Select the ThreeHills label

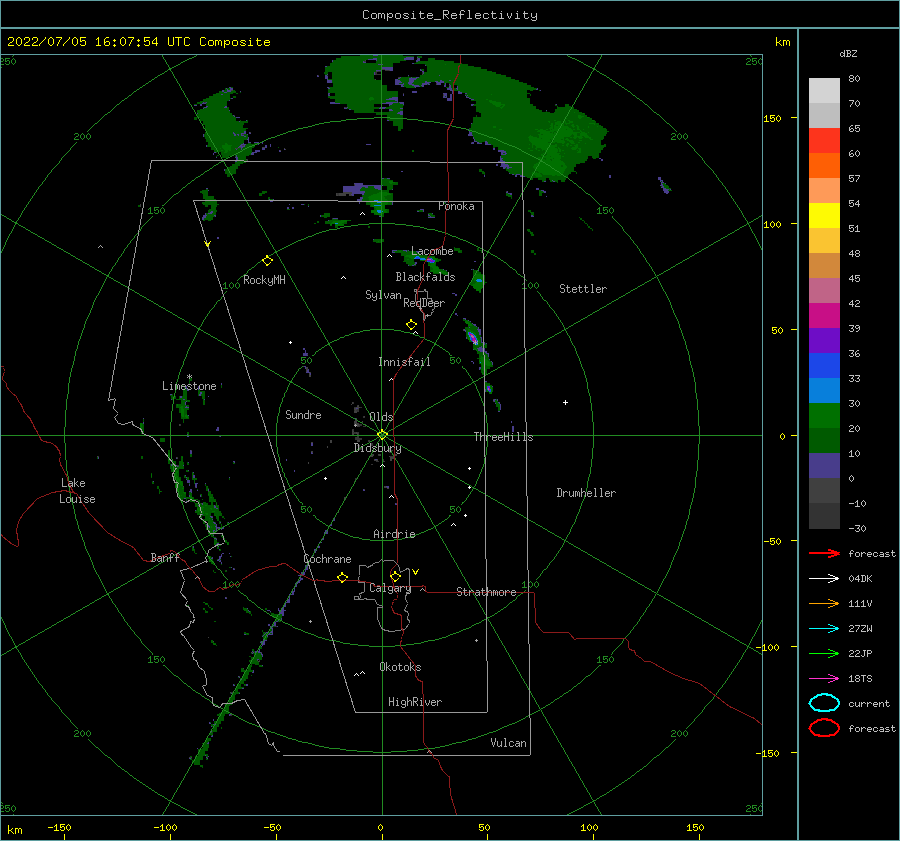(x=503, y=437)
